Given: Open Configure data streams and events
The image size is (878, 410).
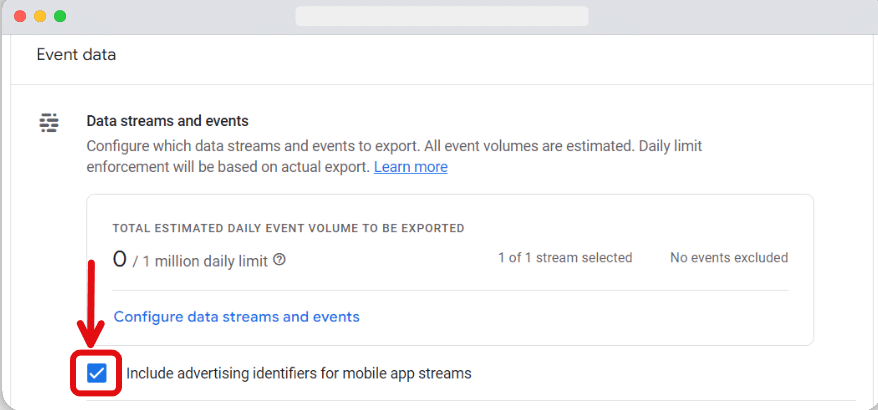Looking at the screenshot, I should (236, 317).
